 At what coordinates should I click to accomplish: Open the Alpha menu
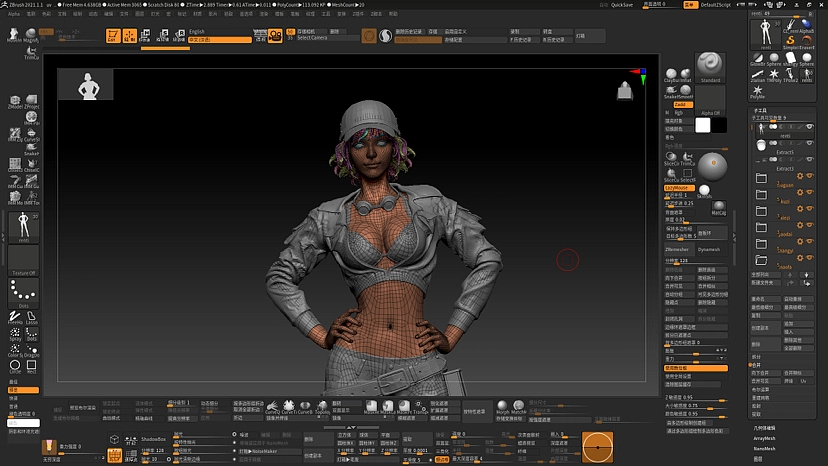14,14
